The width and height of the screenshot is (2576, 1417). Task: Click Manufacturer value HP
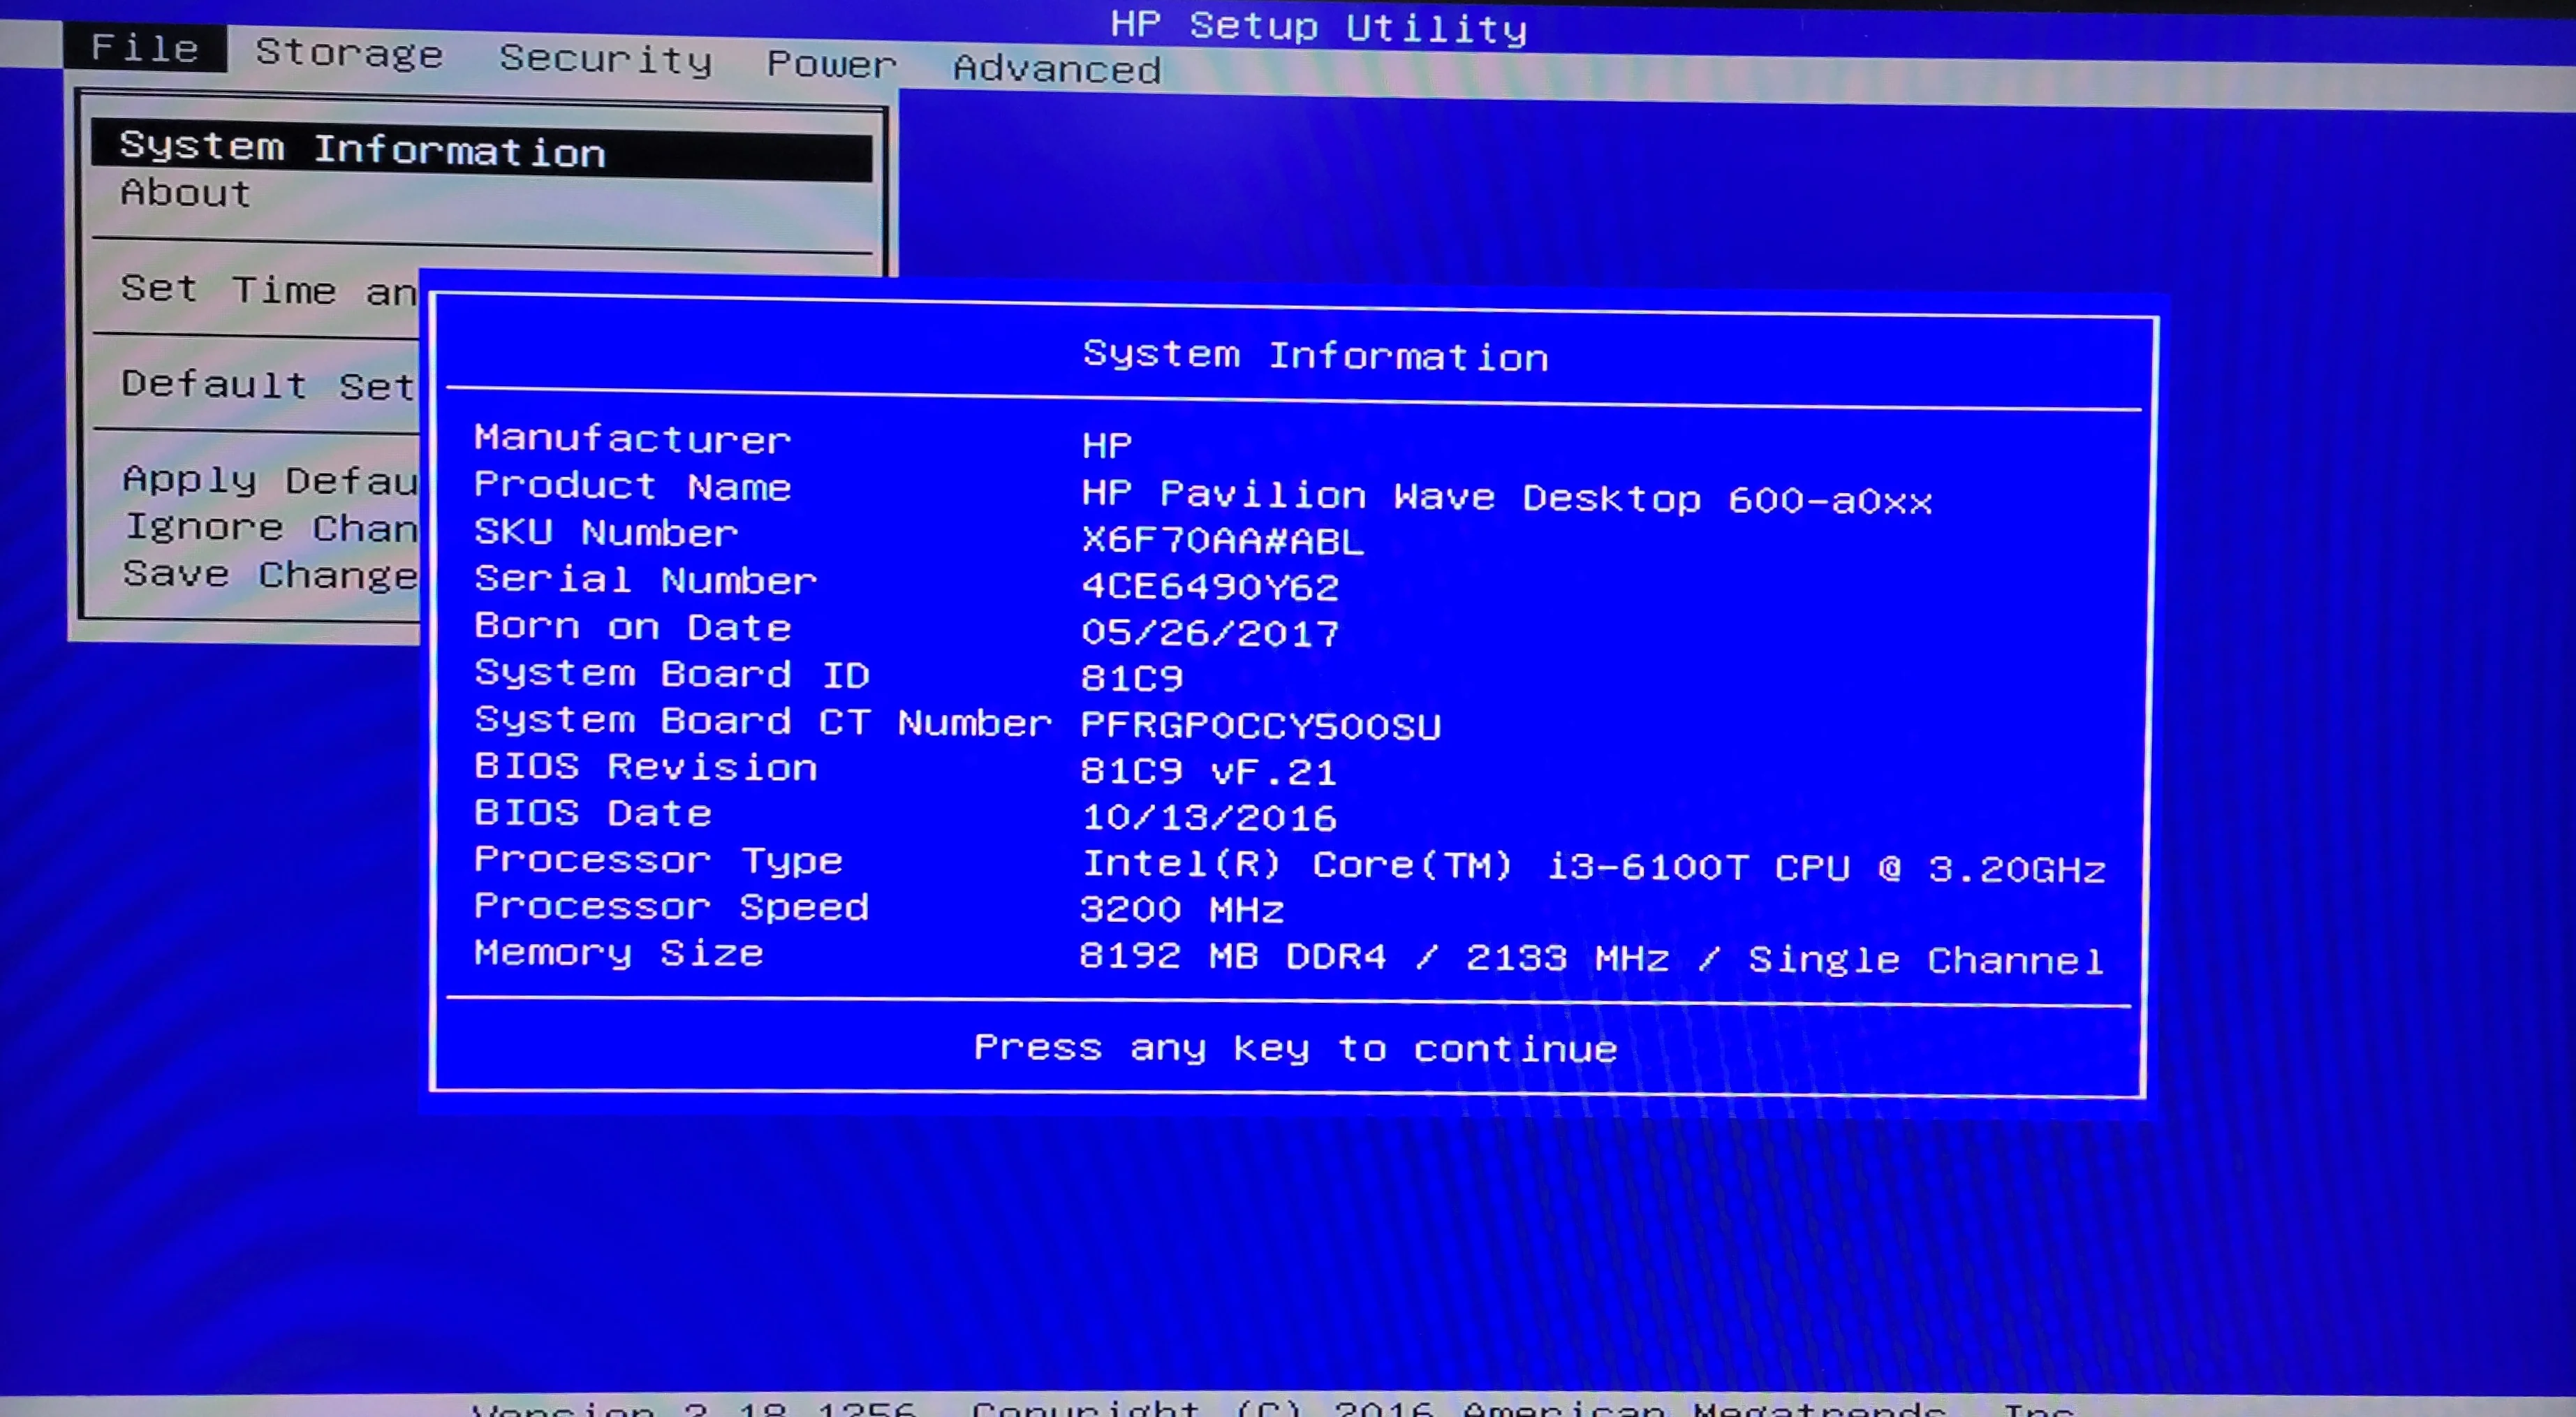[1107, 445]
